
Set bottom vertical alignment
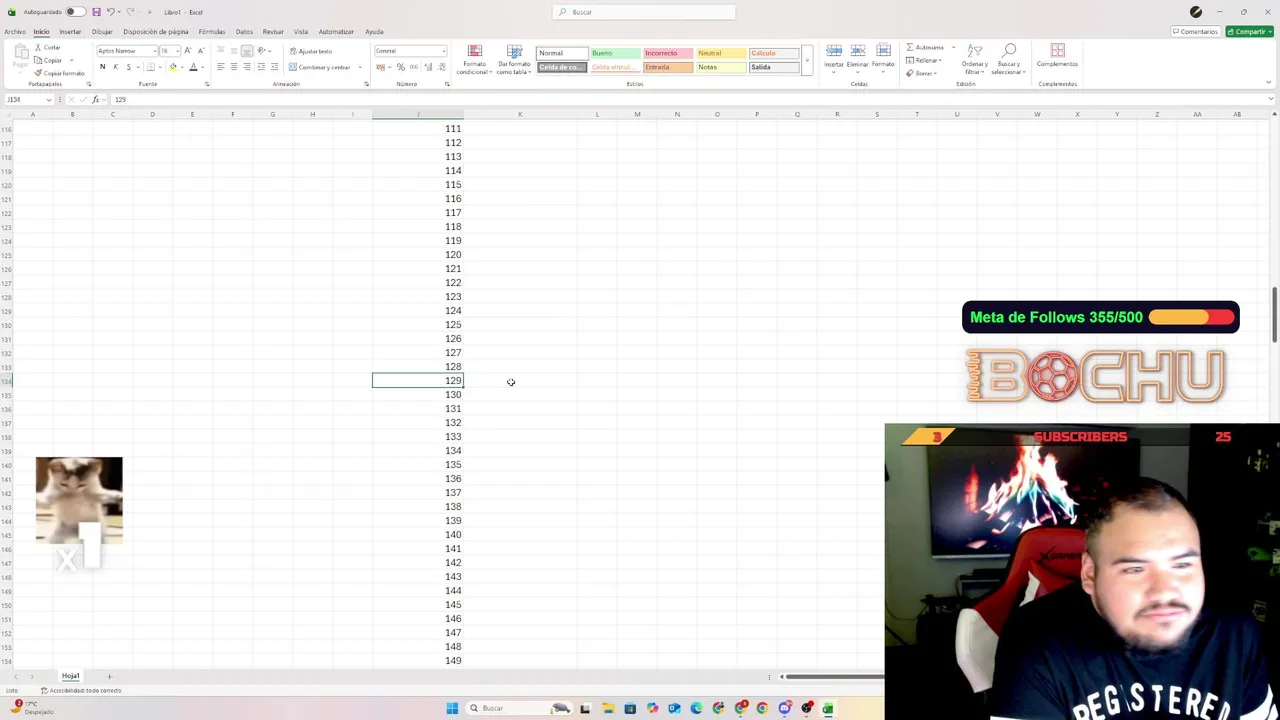click(x=247, y=51)
